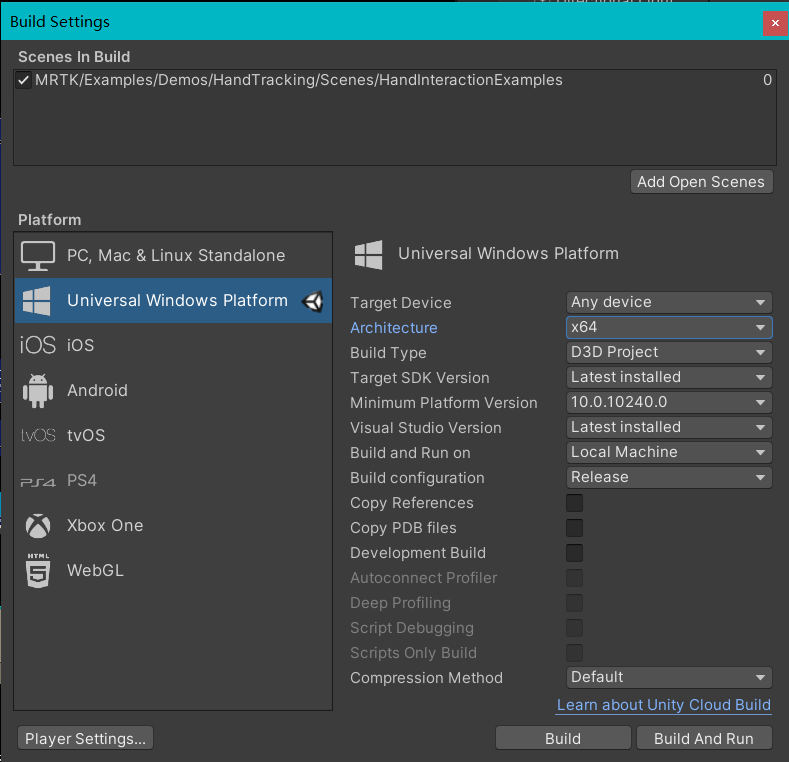Select the tvOS platform icon
The height and width of the screenshot is (762, 789).
(x=38, y=436)
